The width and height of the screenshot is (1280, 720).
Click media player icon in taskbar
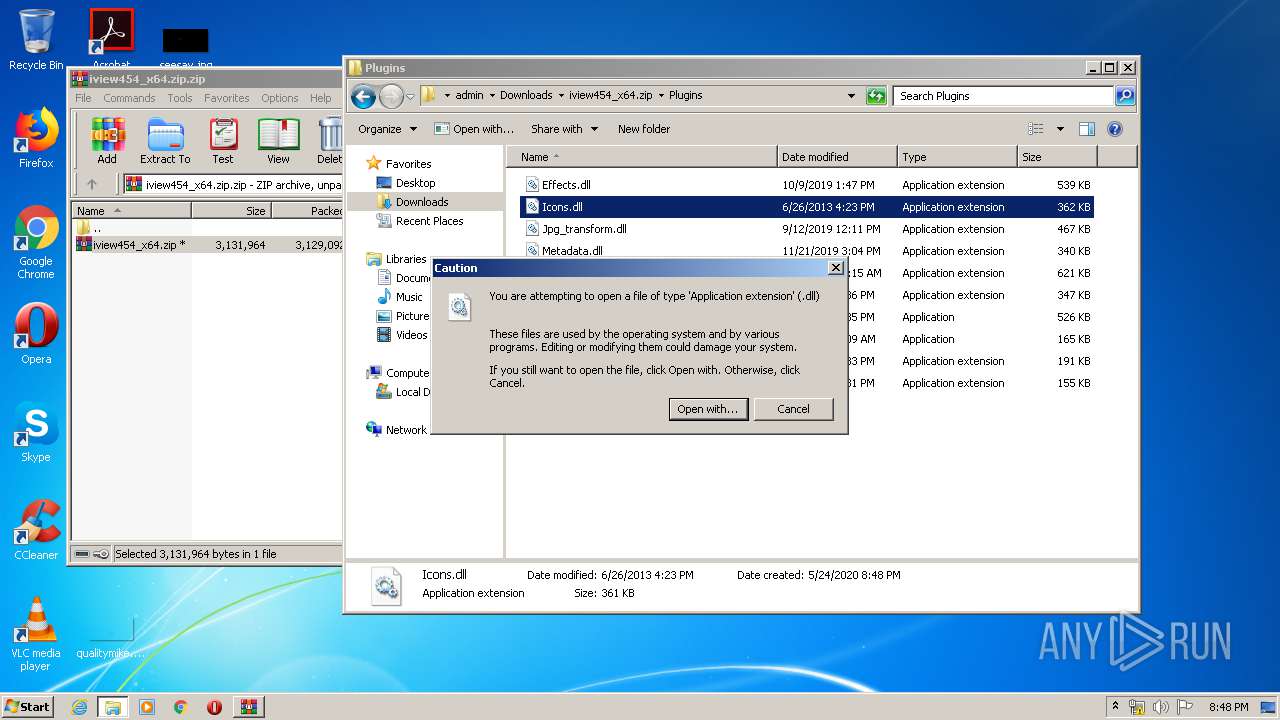coord(147,707)
